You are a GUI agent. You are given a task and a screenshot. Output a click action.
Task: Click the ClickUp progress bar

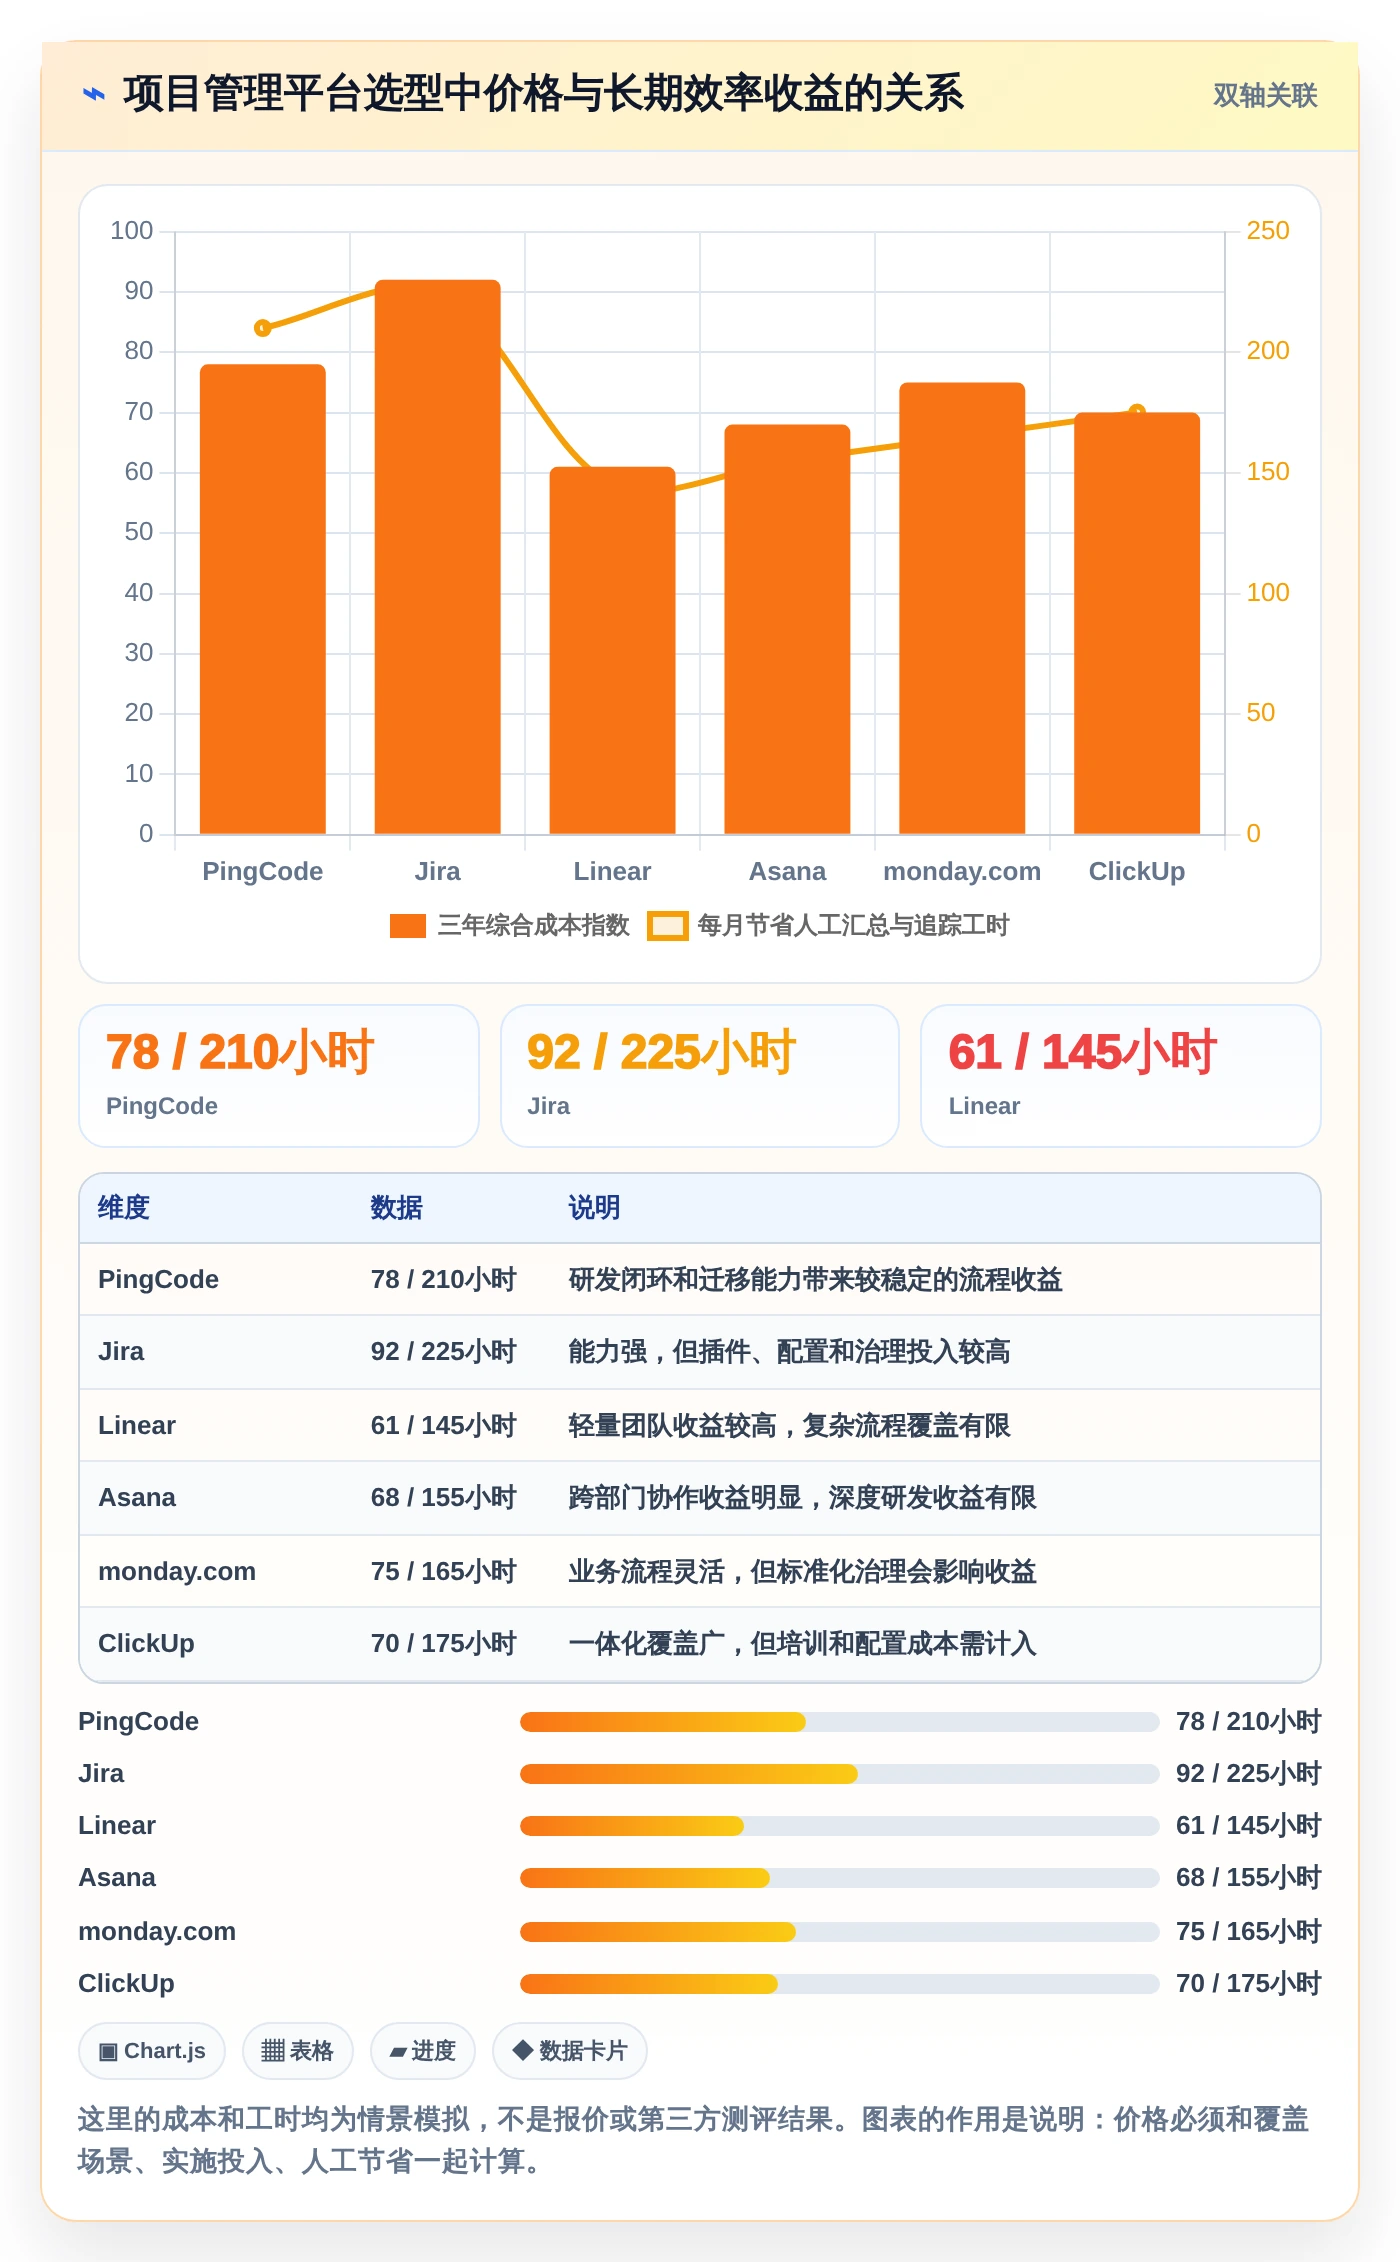click(x=839, y=1984)
